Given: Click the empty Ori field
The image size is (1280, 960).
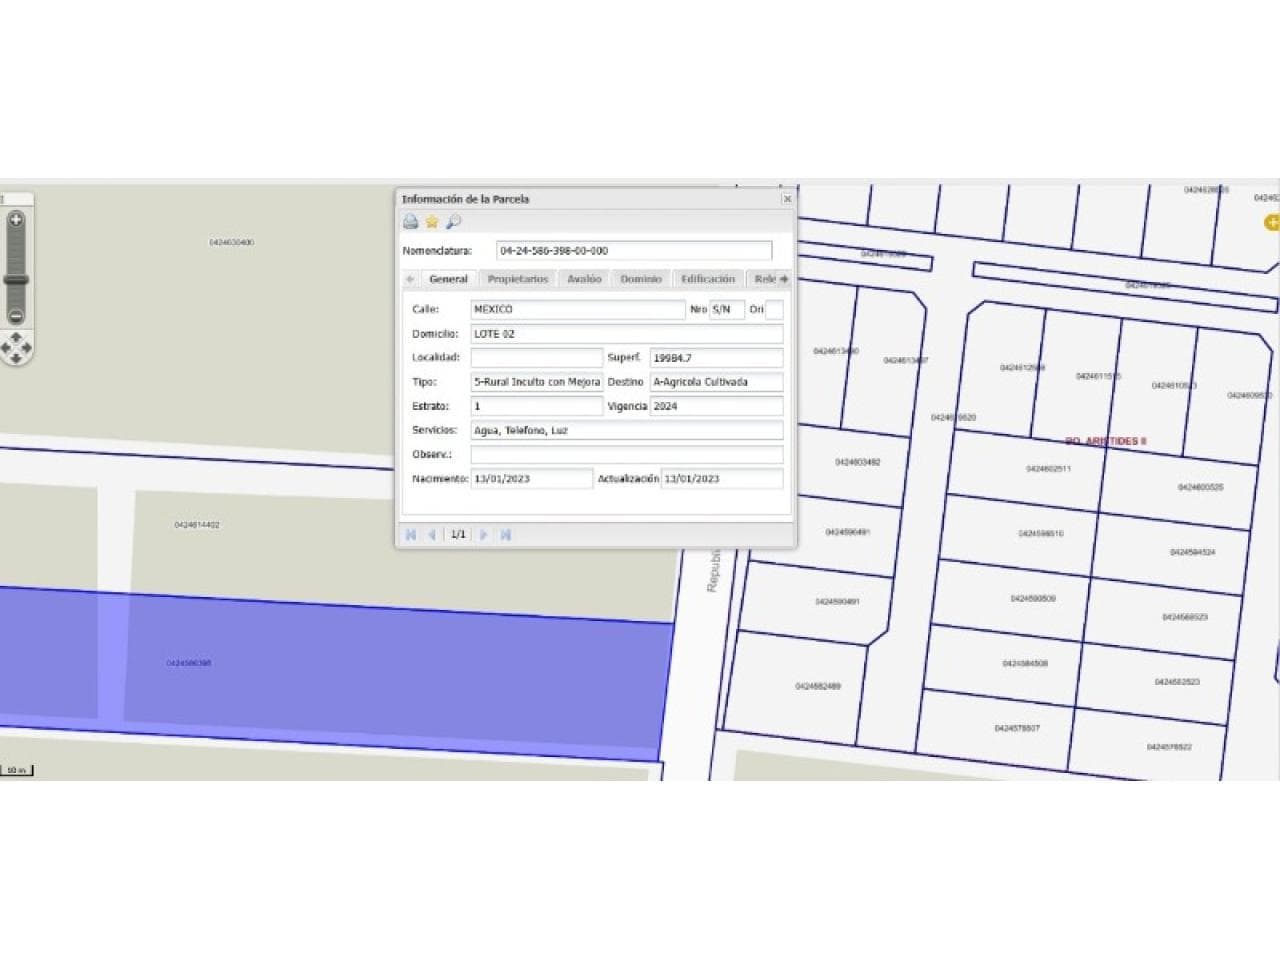Looking at the screenshot, I should (x=774, y=310).
